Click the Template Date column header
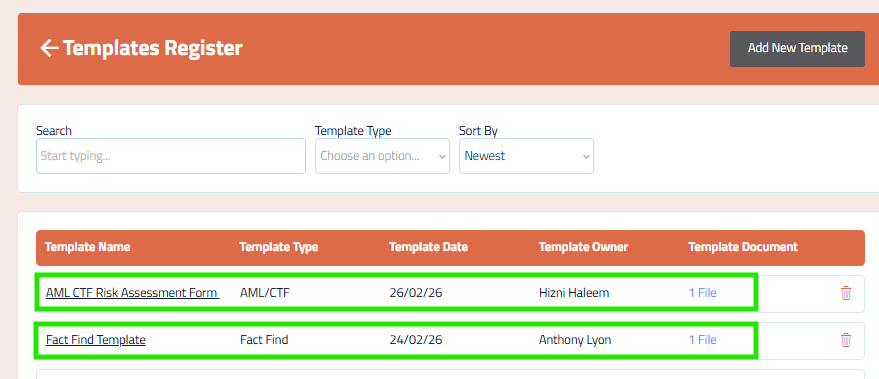879x379 pixels. tap(428, 247)
